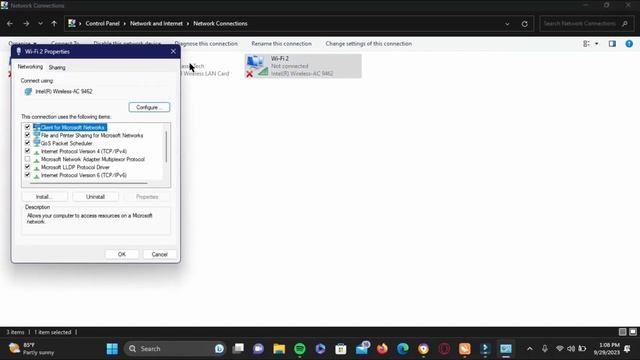Click Change settings of this connection
640x360 pixels.
click(369, 43)
